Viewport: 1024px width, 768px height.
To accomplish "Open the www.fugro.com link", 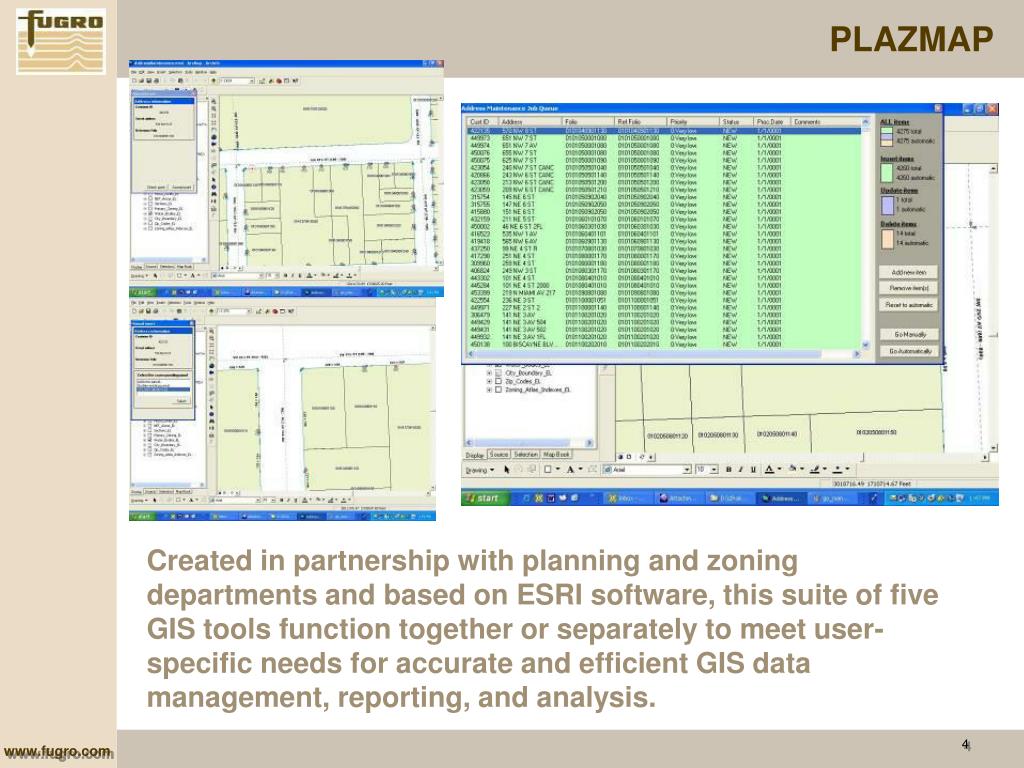I will click(x=57, y=752).
